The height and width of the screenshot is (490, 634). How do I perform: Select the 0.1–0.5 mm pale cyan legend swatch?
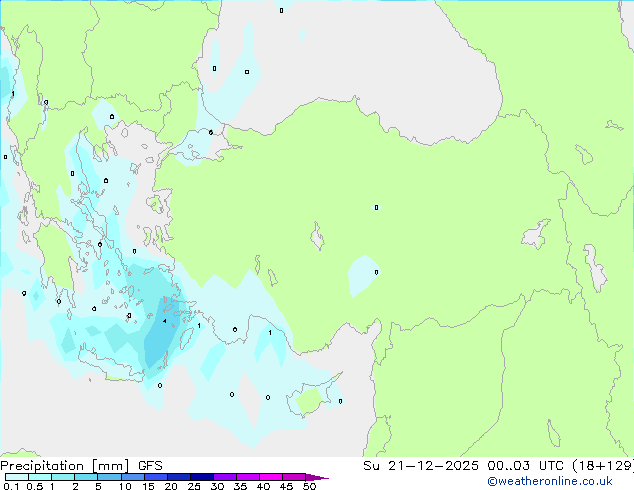(x=17, y=477)
